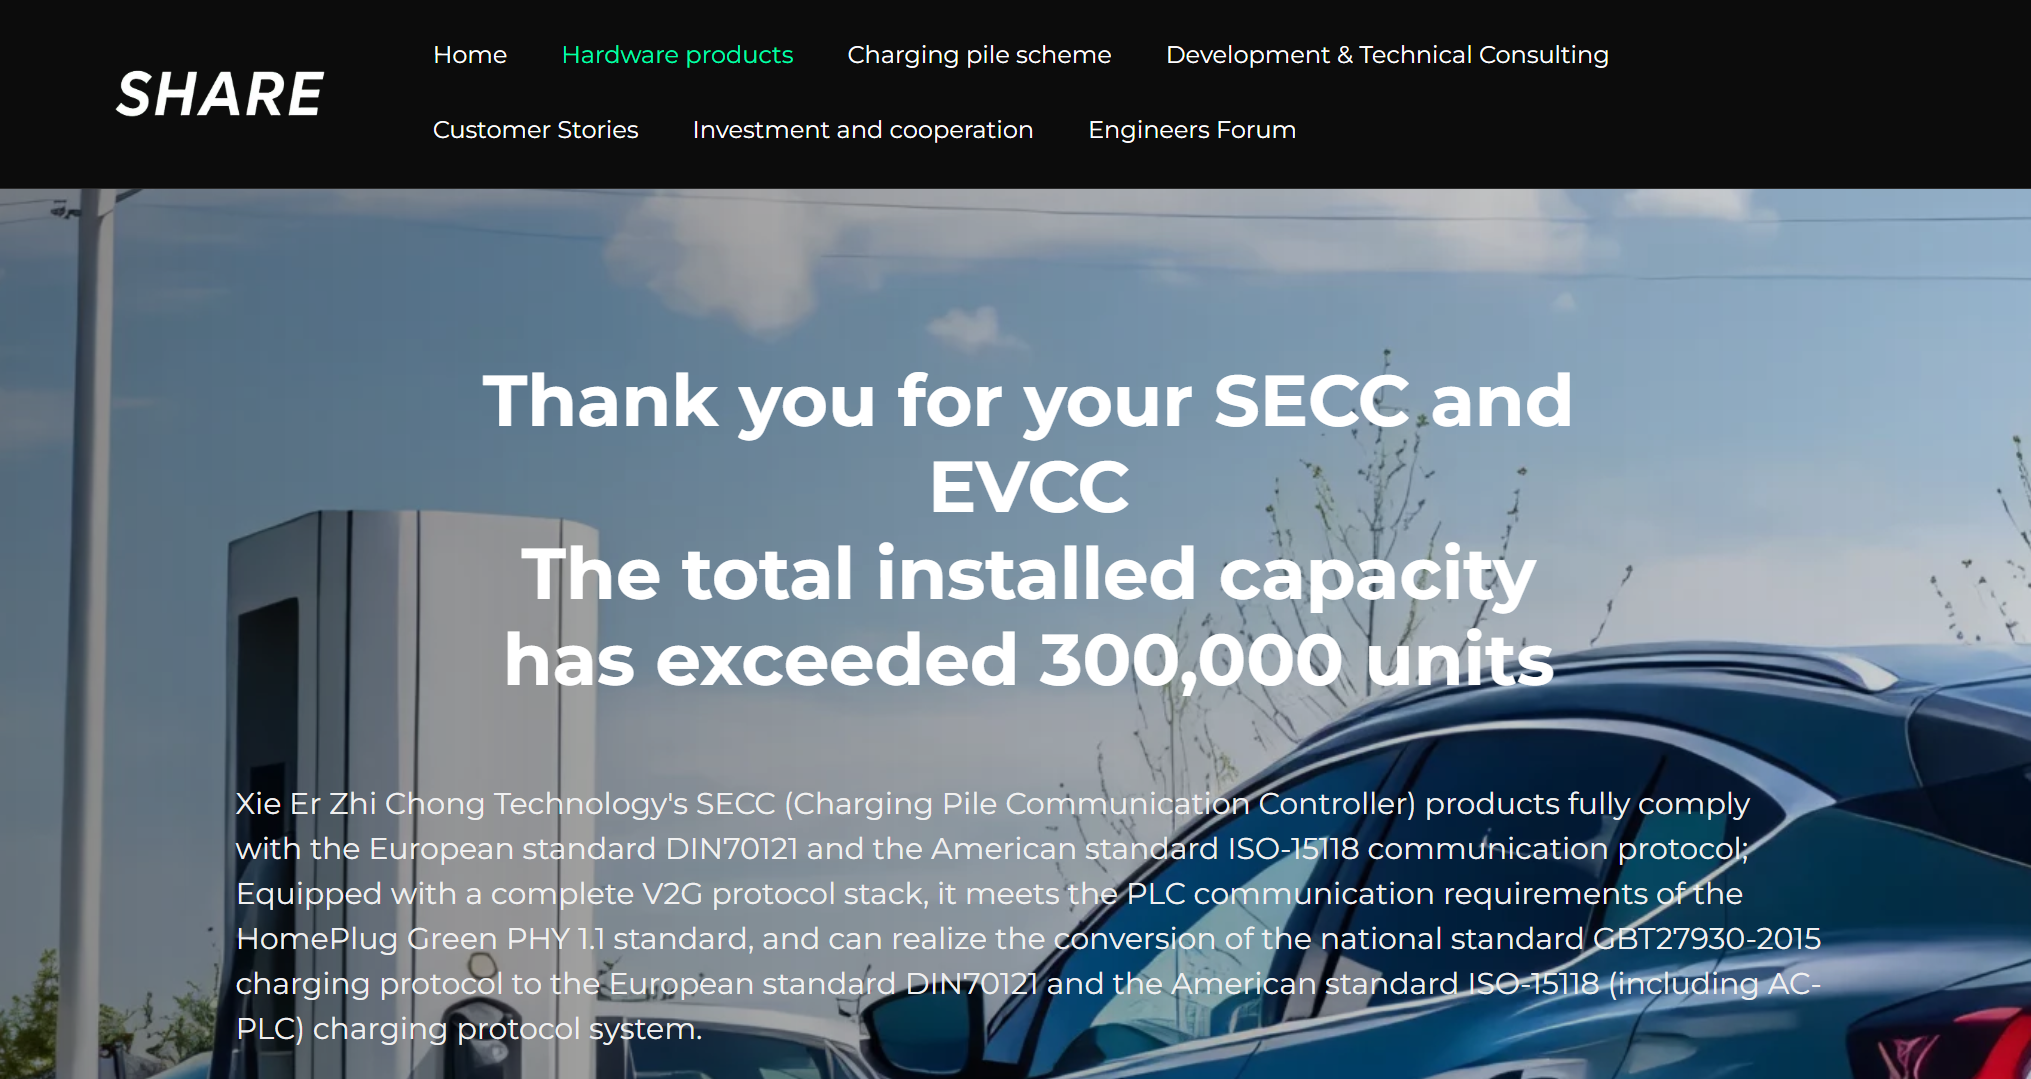The image size is (2031, 1079).
Task: Click the 'Thank you for your SECC and' headline line
Action: 1027,401
